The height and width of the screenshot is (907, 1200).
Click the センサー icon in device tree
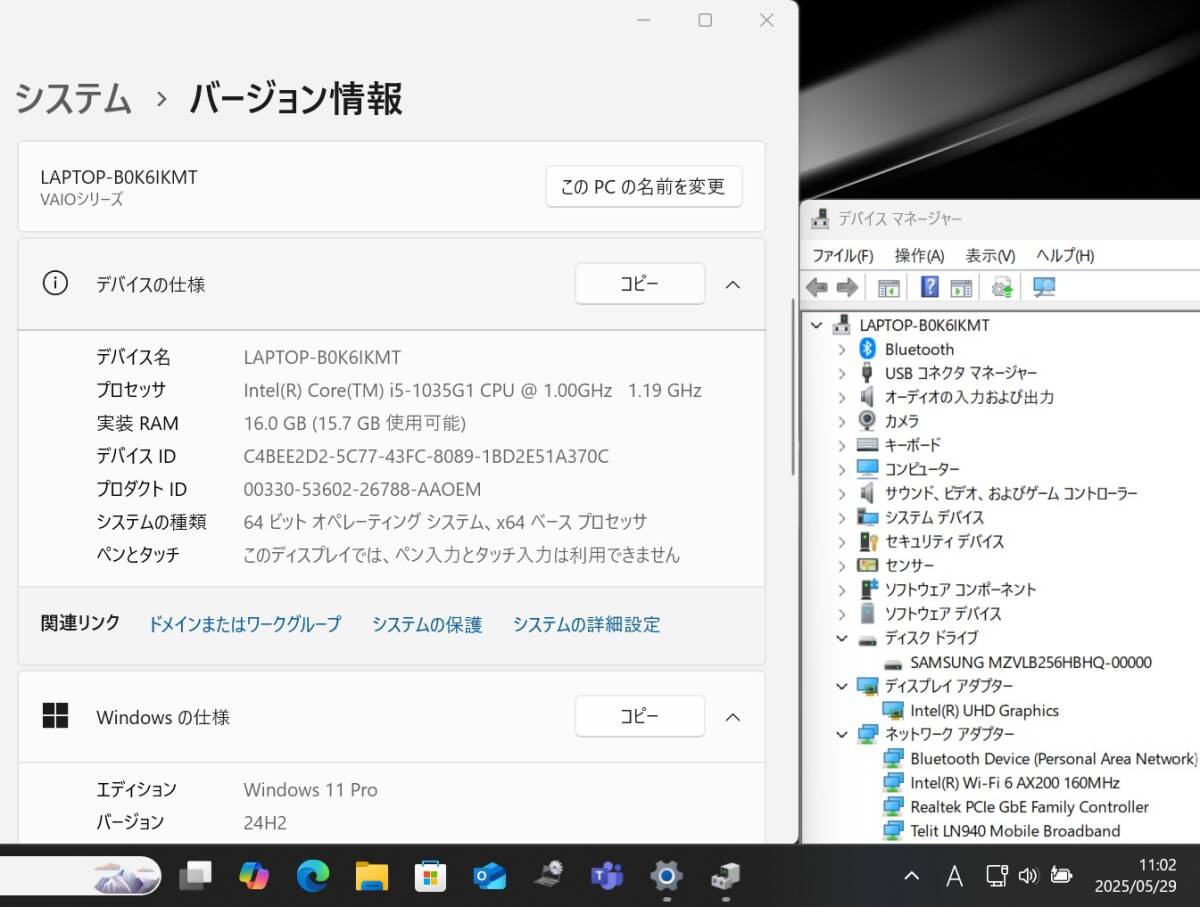[x=867, y=565]
